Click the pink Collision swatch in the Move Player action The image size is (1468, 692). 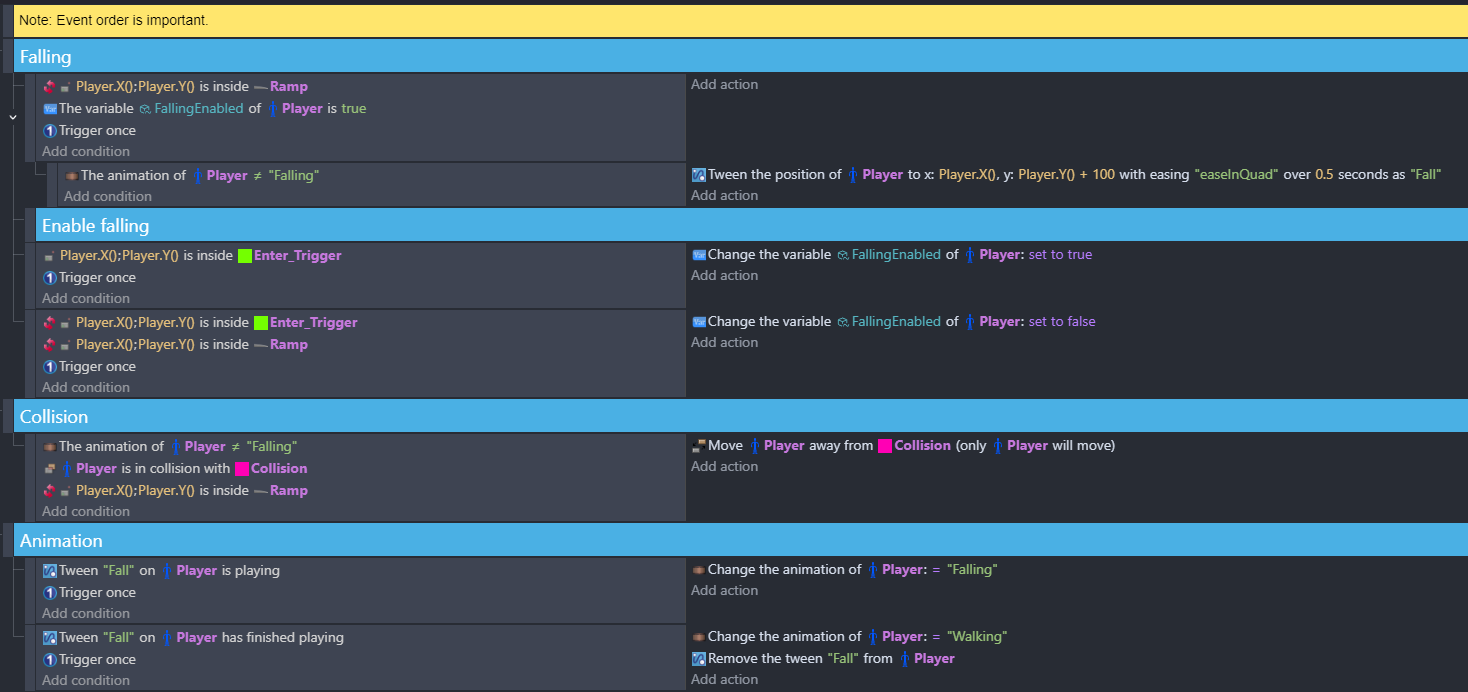click(x=884, y=446)
